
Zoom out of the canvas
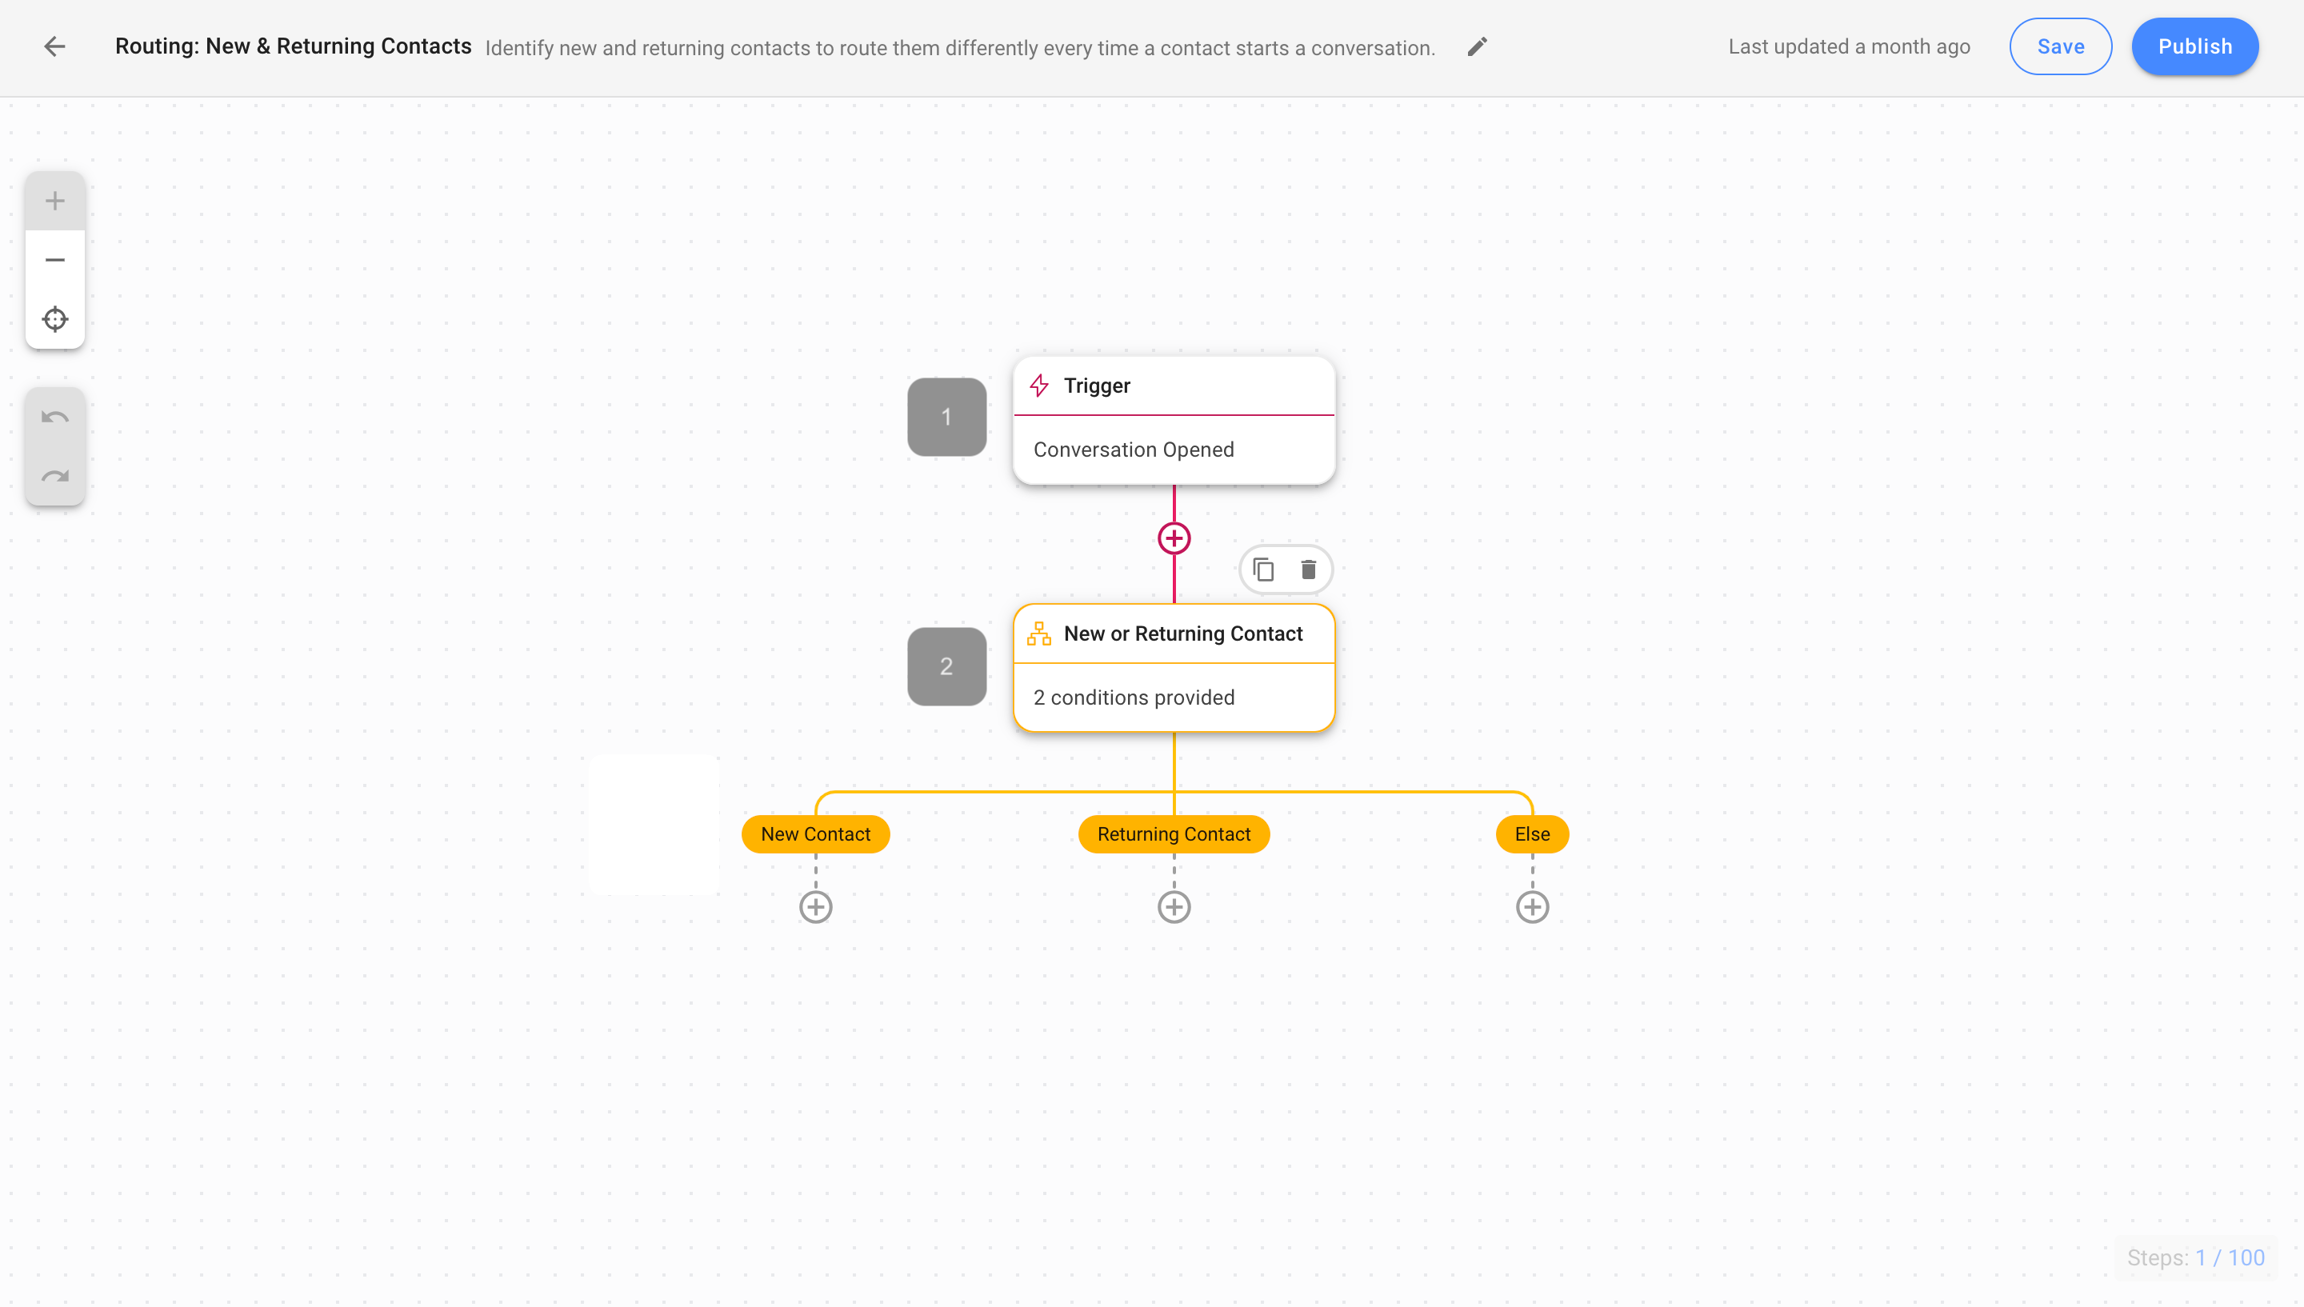coord(55,260)
